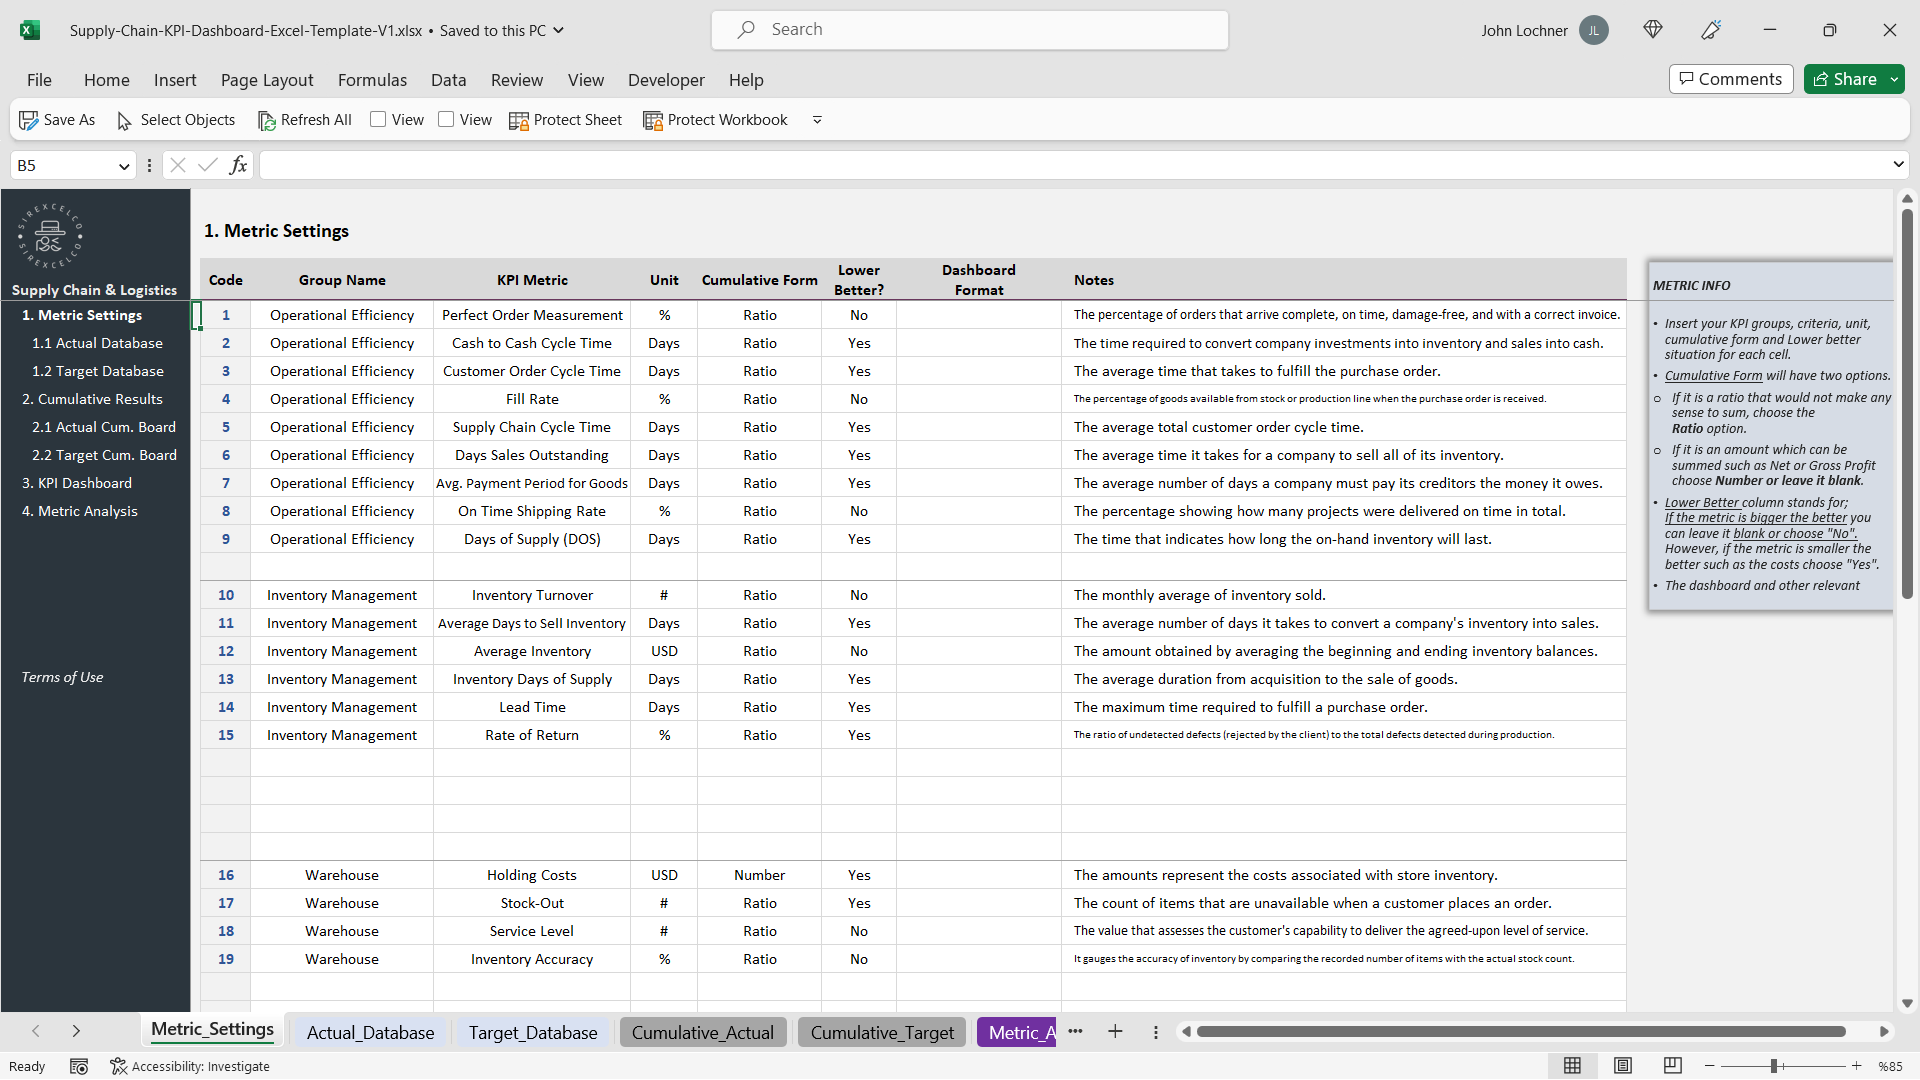This screenshot has width=1920, height=1080.
Task: Click the zoom in plus icon
Action: coord(1857,1066)
